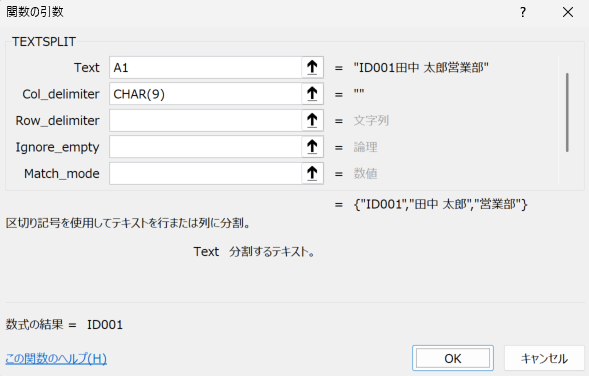Focus the Text input containing A1
This screenshot has height=376, width=589.
(205, 68)
